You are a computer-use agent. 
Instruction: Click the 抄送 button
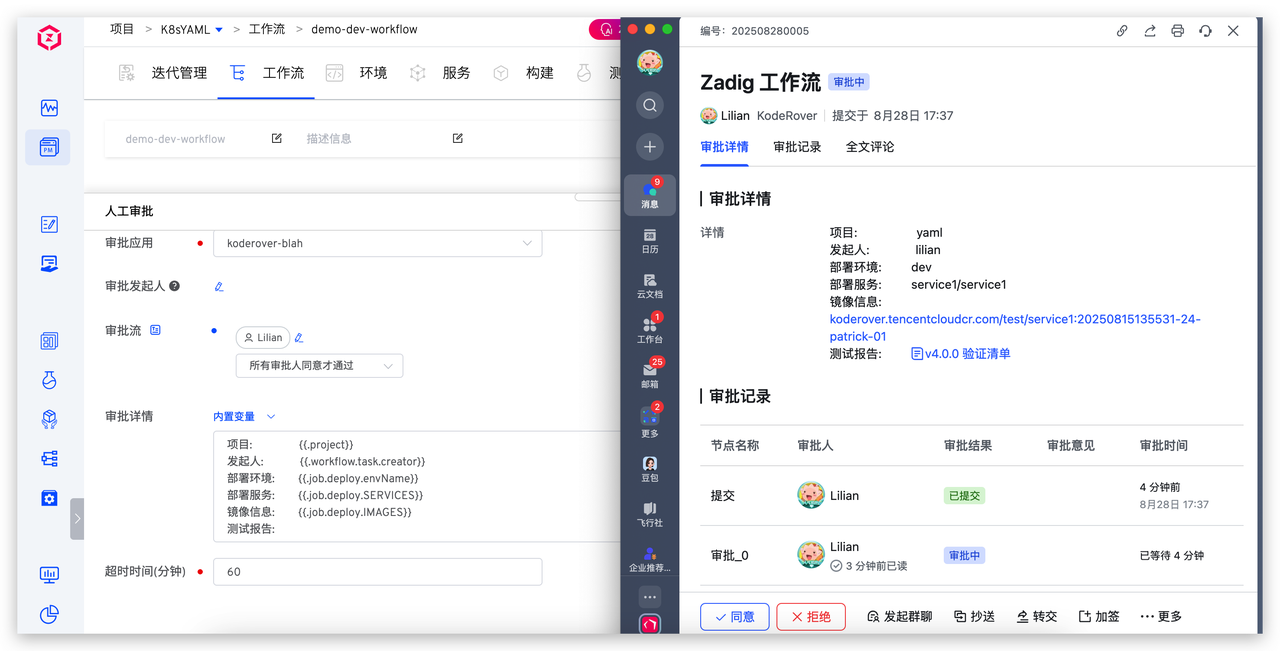[975, 617]
